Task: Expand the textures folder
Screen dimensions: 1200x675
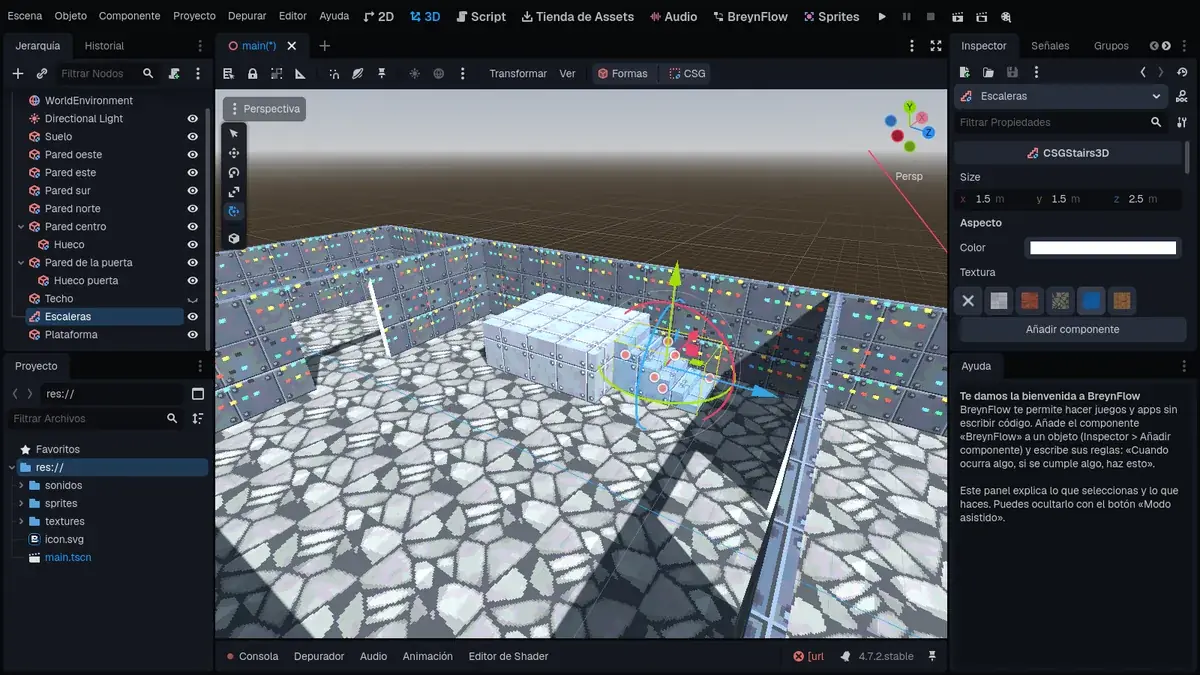Action: (x=21, y=522)
